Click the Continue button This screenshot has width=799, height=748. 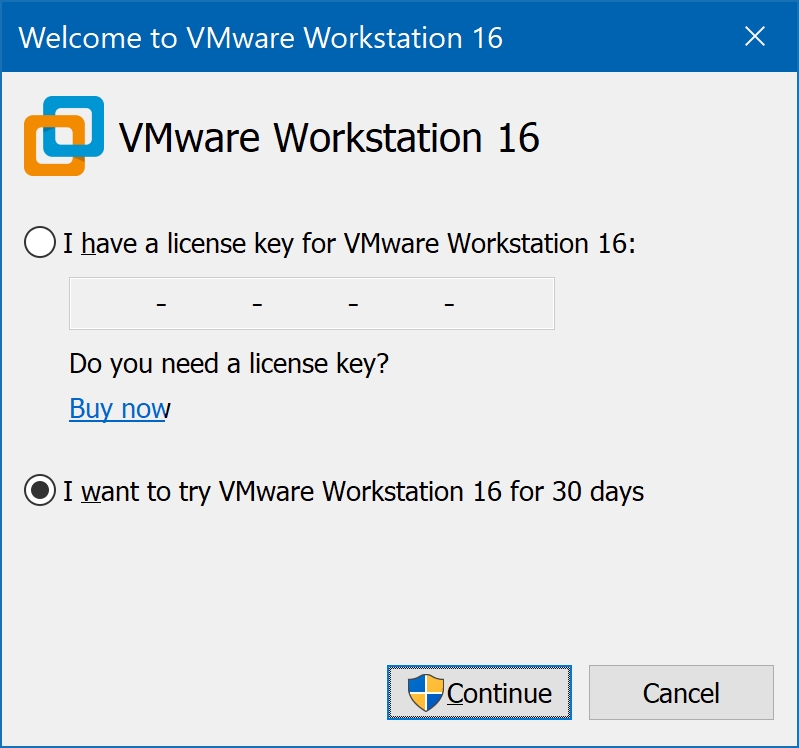click(479, 692)
